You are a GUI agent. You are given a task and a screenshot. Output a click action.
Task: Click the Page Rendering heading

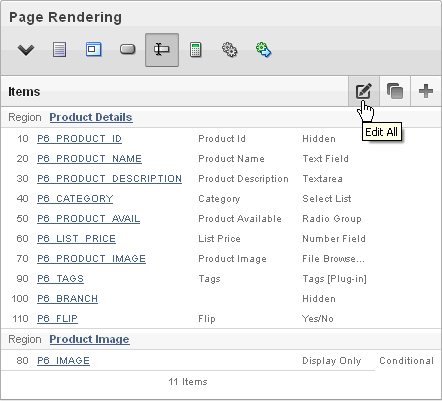[x=65, y=17]
